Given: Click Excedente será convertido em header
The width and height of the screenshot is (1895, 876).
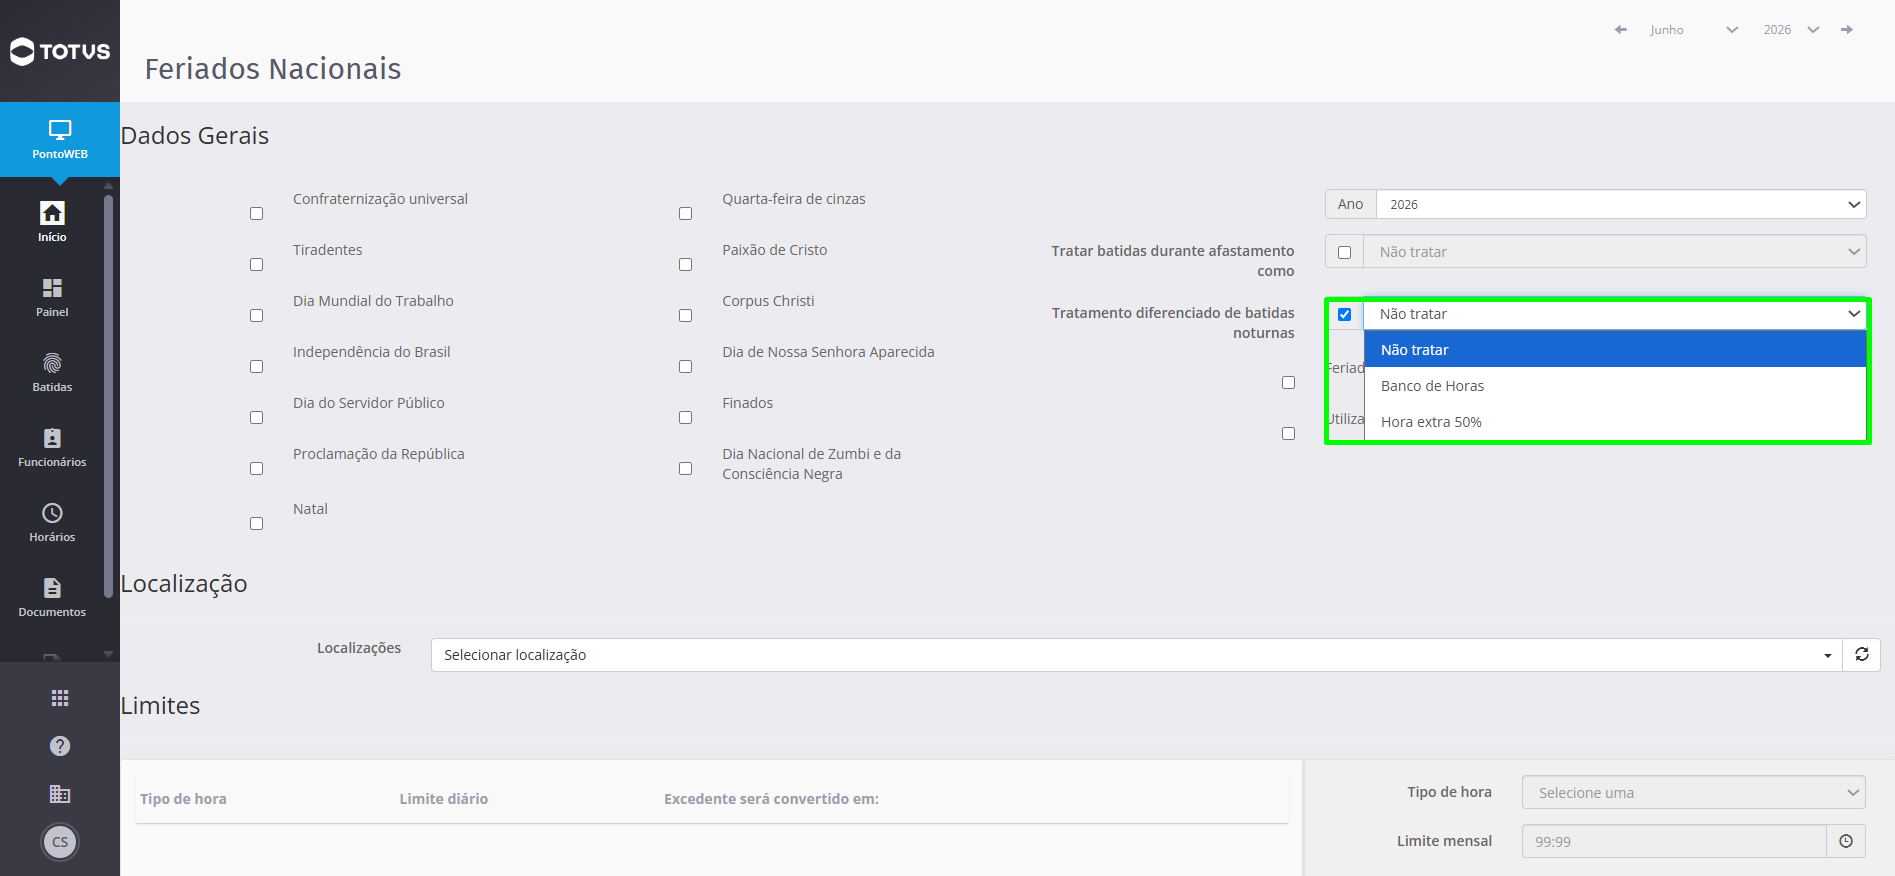Looking at the screenshot, I should [771, 799].
